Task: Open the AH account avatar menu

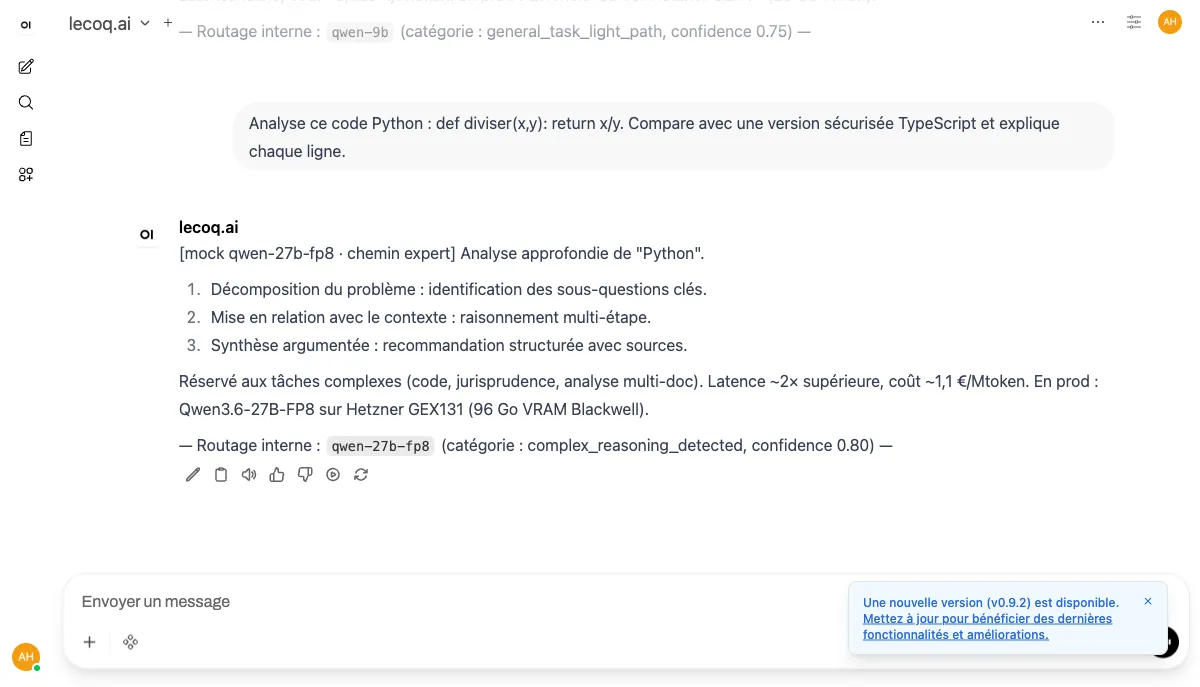Action: point(1170,21)
